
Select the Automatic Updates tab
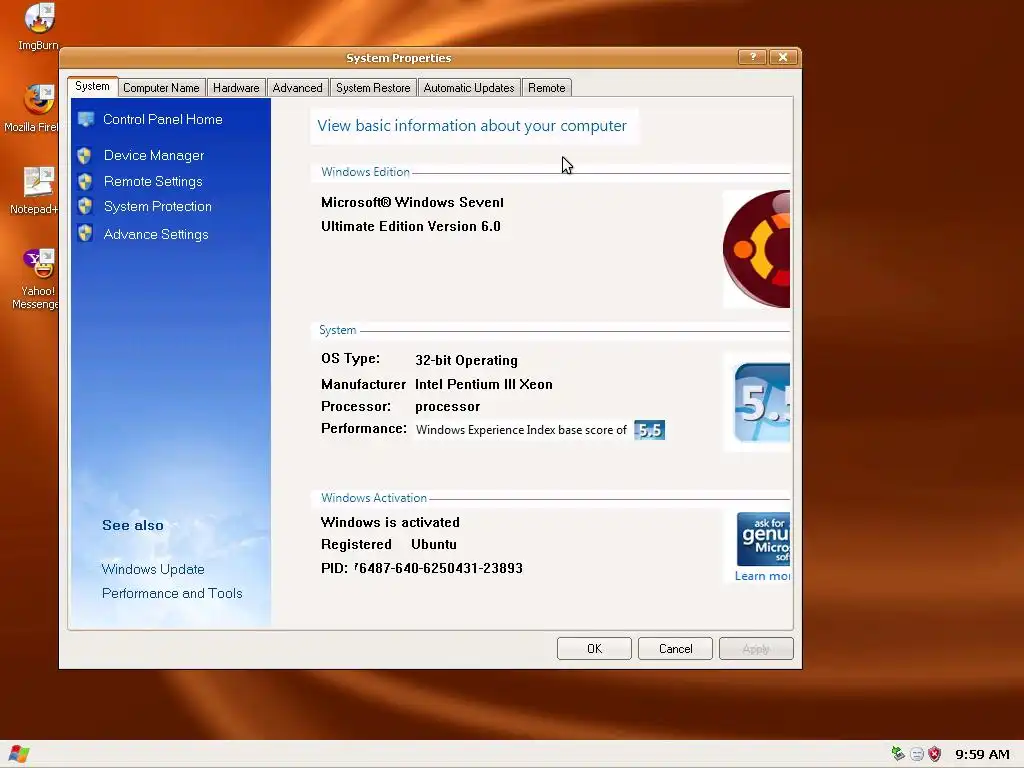click(469, 88)
